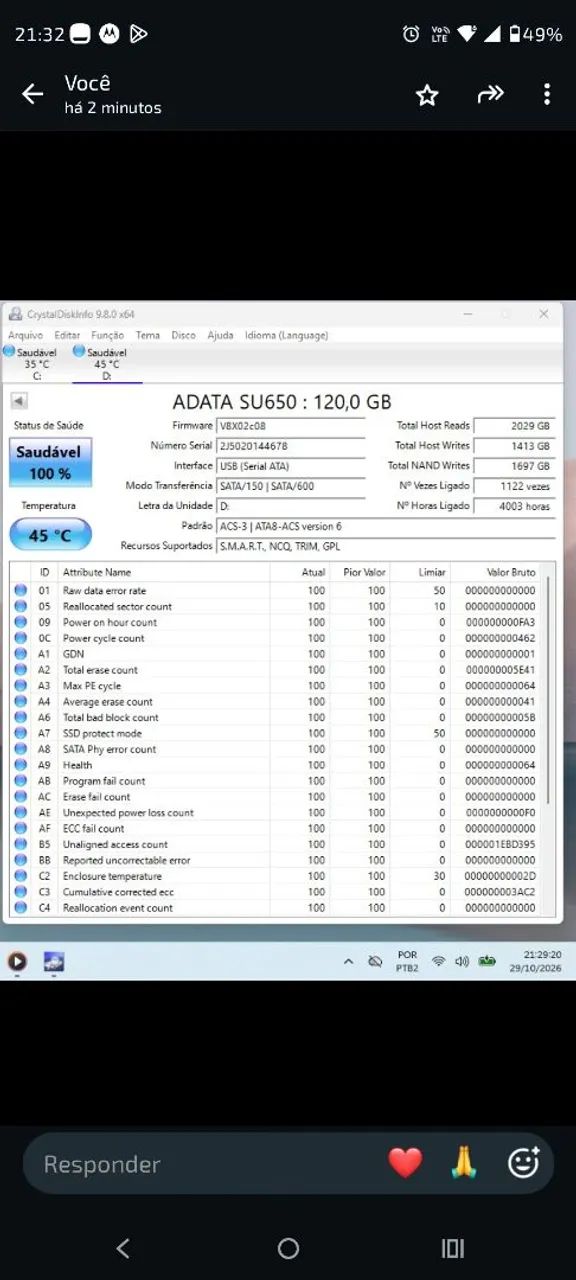576x1280 pixels.
Task: Open the add-emoji reaction picker
Action: click(x=524, y=1162)
